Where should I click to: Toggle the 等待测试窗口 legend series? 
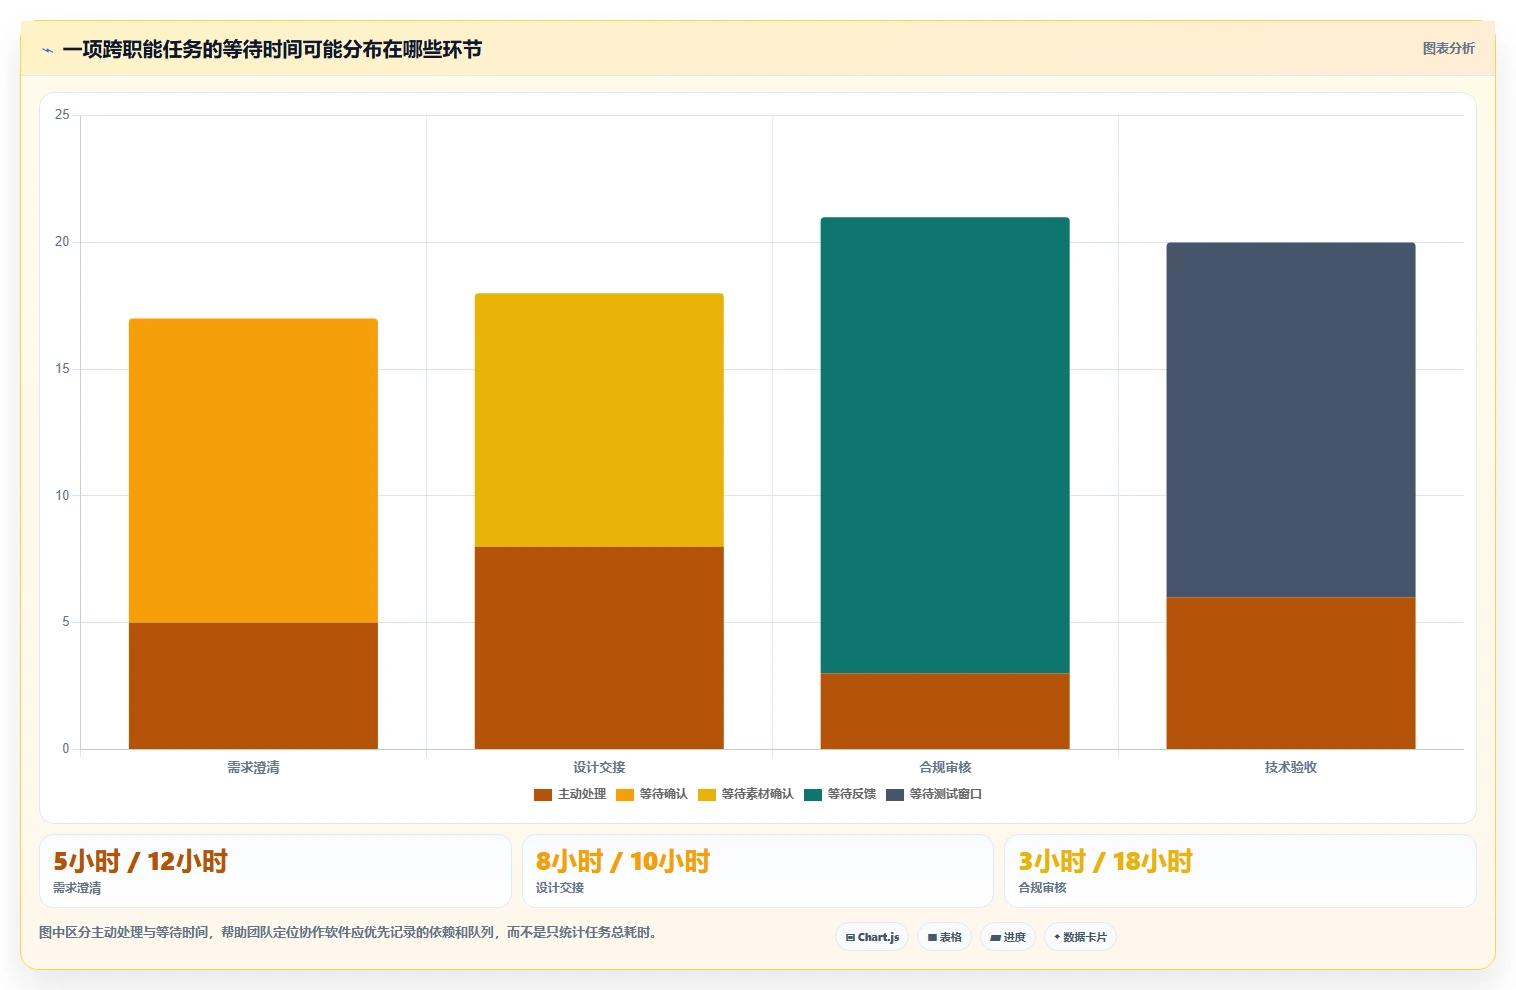(x=934, y=794)
